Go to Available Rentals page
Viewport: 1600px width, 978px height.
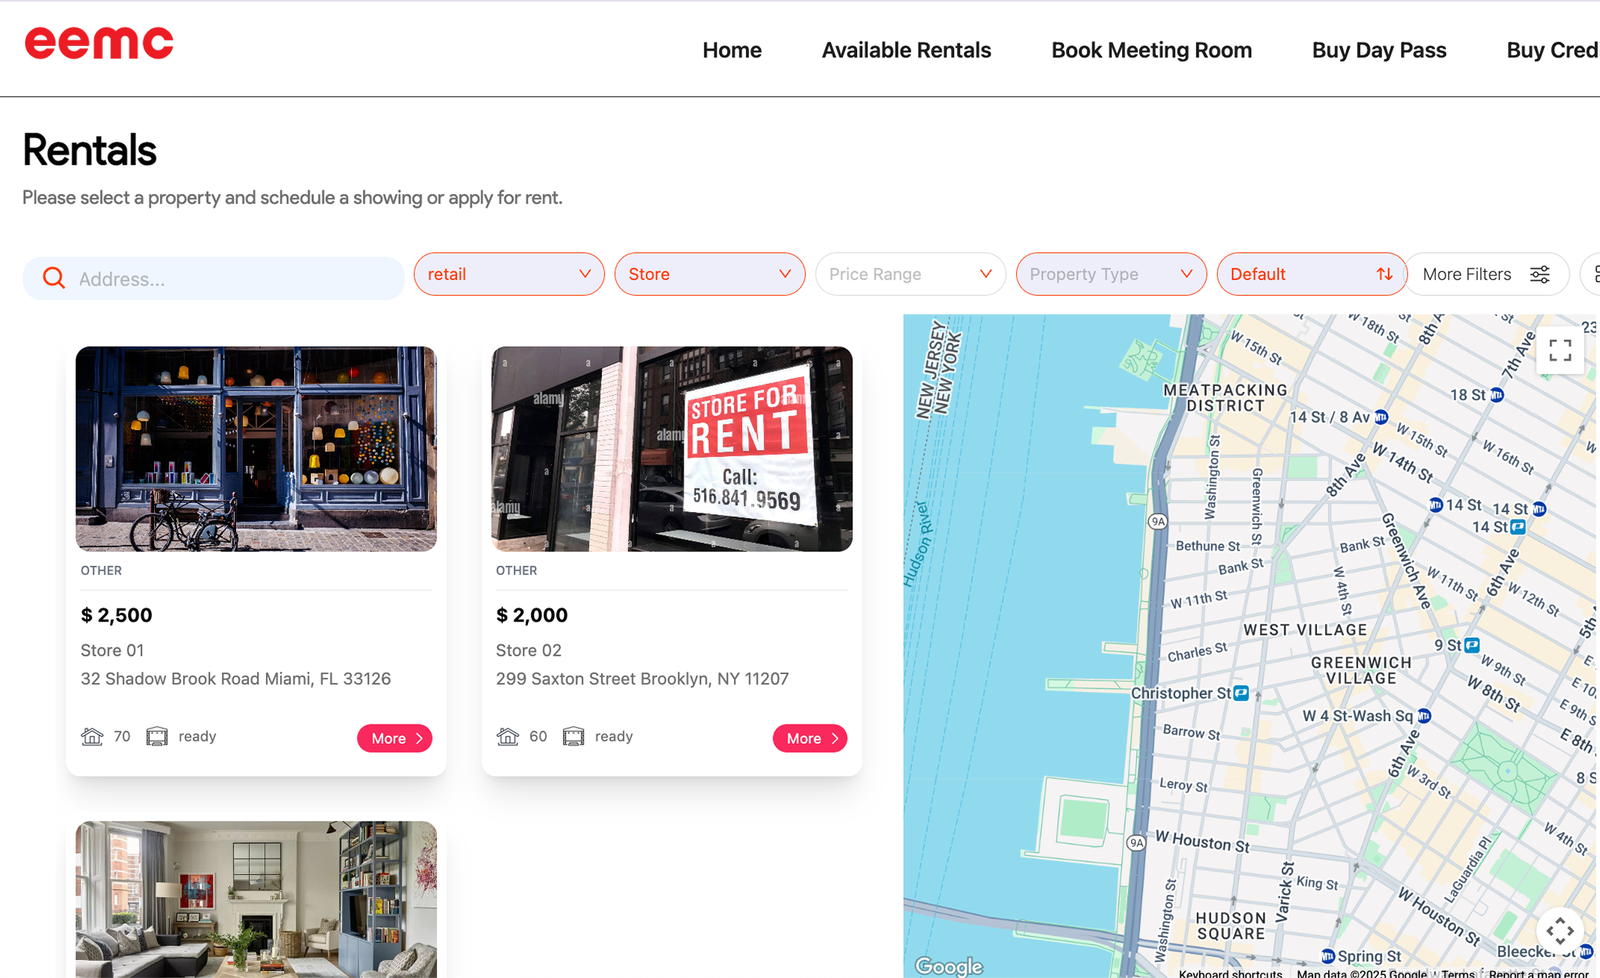pos(906,50)
